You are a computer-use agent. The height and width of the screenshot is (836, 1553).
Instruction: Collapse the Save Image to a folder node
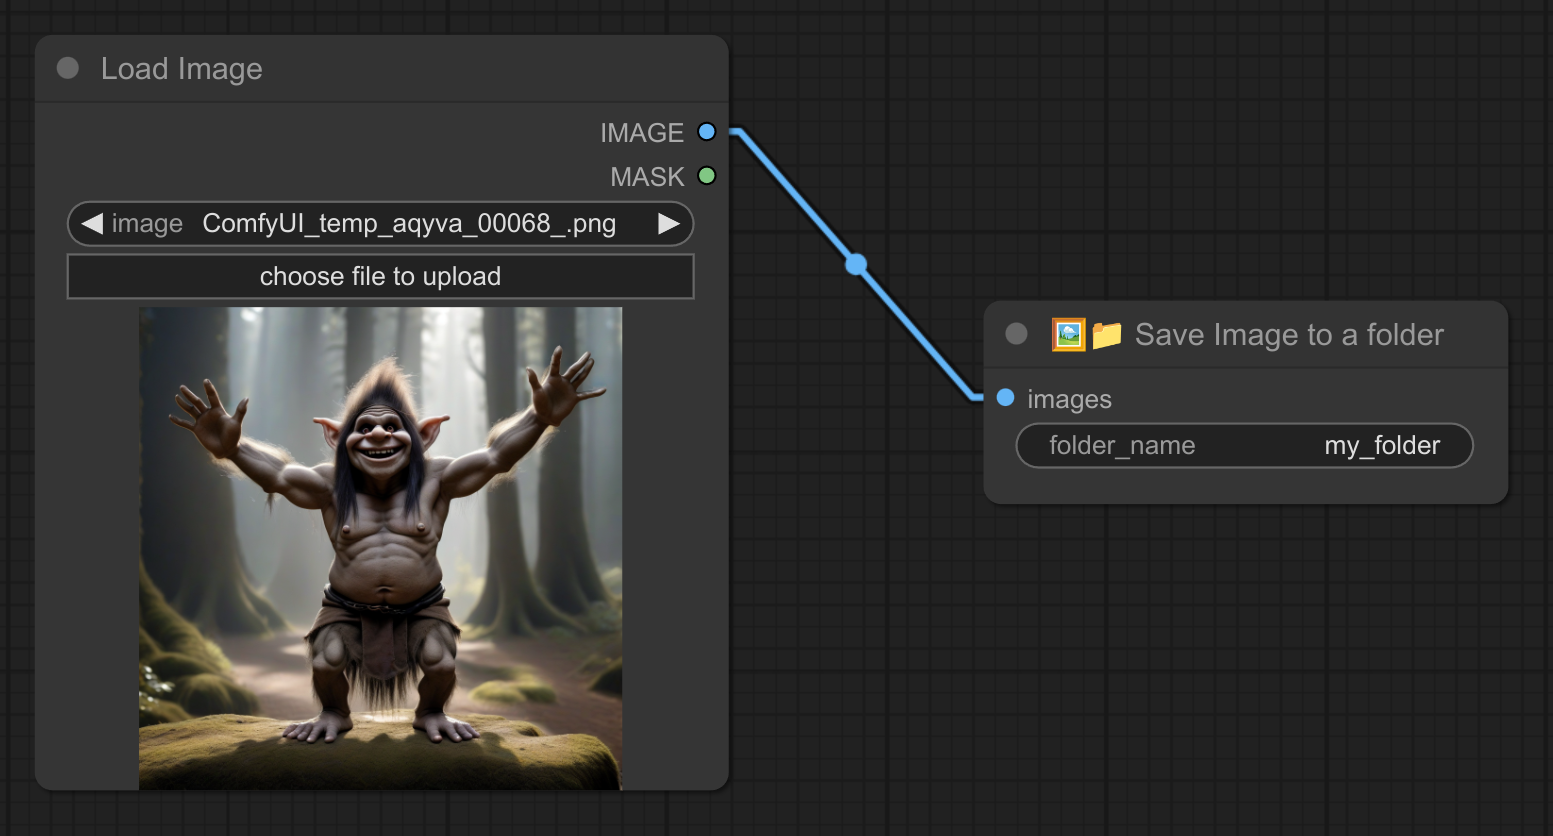pos(1016,334)
